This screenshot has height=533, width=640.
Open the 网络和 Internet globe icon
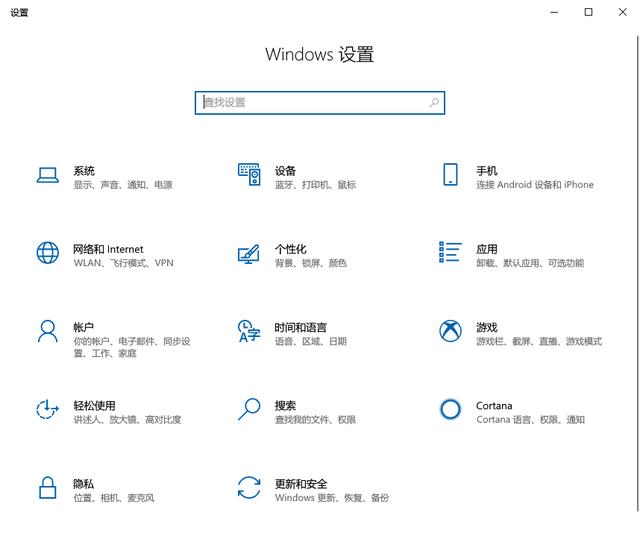pyautogui.click(x=48, y=253)
